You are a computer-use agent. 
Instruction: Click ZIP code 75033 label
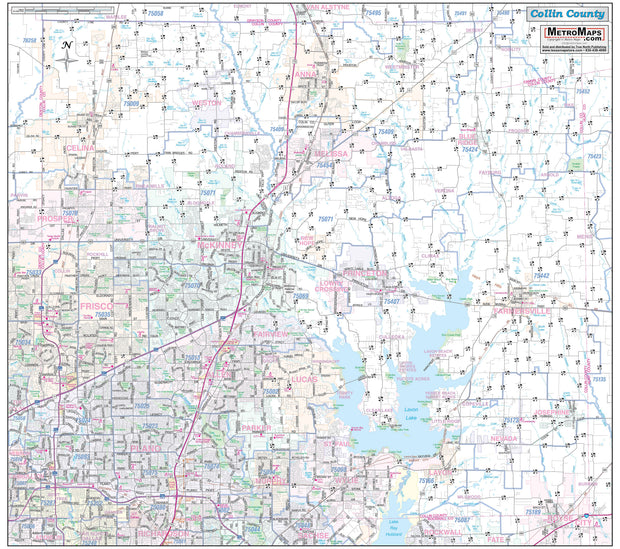point(34,273)
